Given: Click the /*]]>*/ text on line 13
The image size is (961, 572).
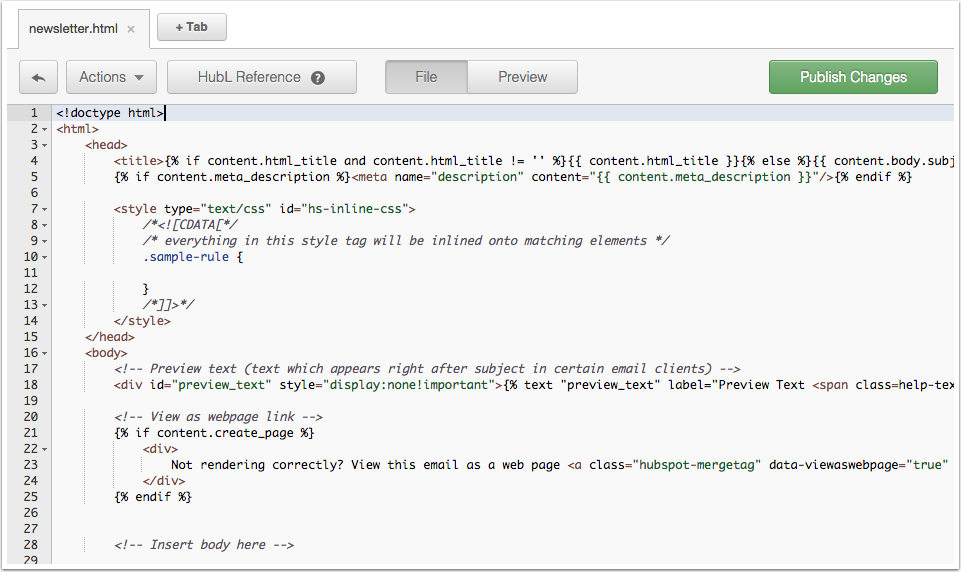Looking at the screenshot, I should click(168, 305).
